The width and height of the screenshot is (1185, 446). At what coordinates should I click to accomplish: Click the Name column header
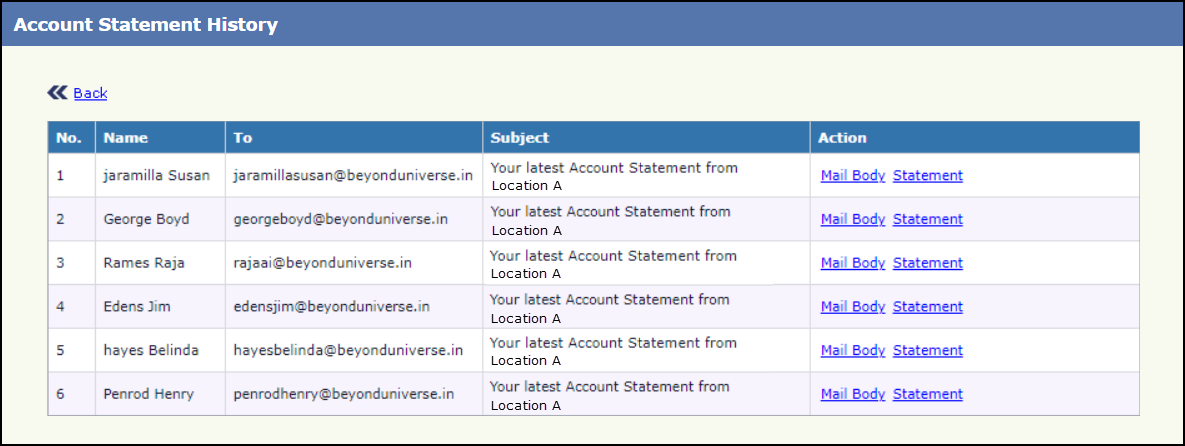click(x=125, y=138)
